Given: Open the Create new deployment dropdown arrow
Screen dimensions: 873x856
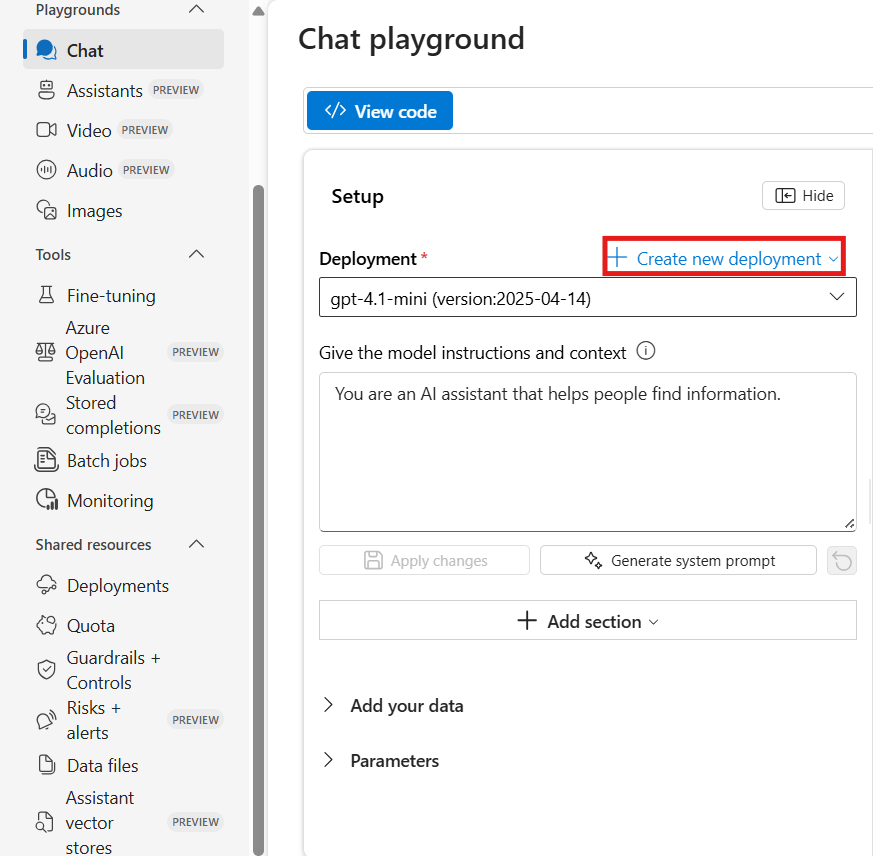Looking at the screenshot, I should [833, 259].
